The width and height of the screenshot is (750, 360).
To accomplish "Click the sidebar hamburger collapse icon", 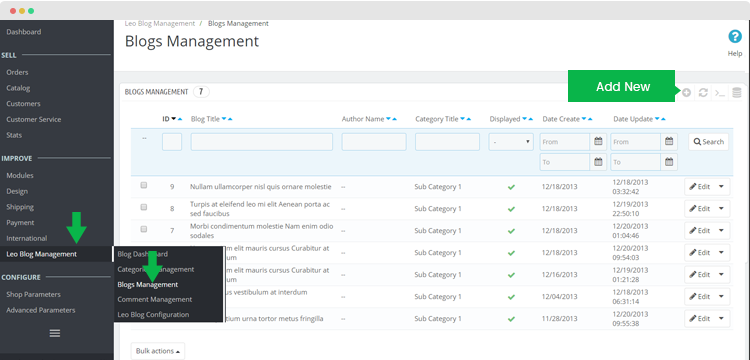I will pos(55,333).
